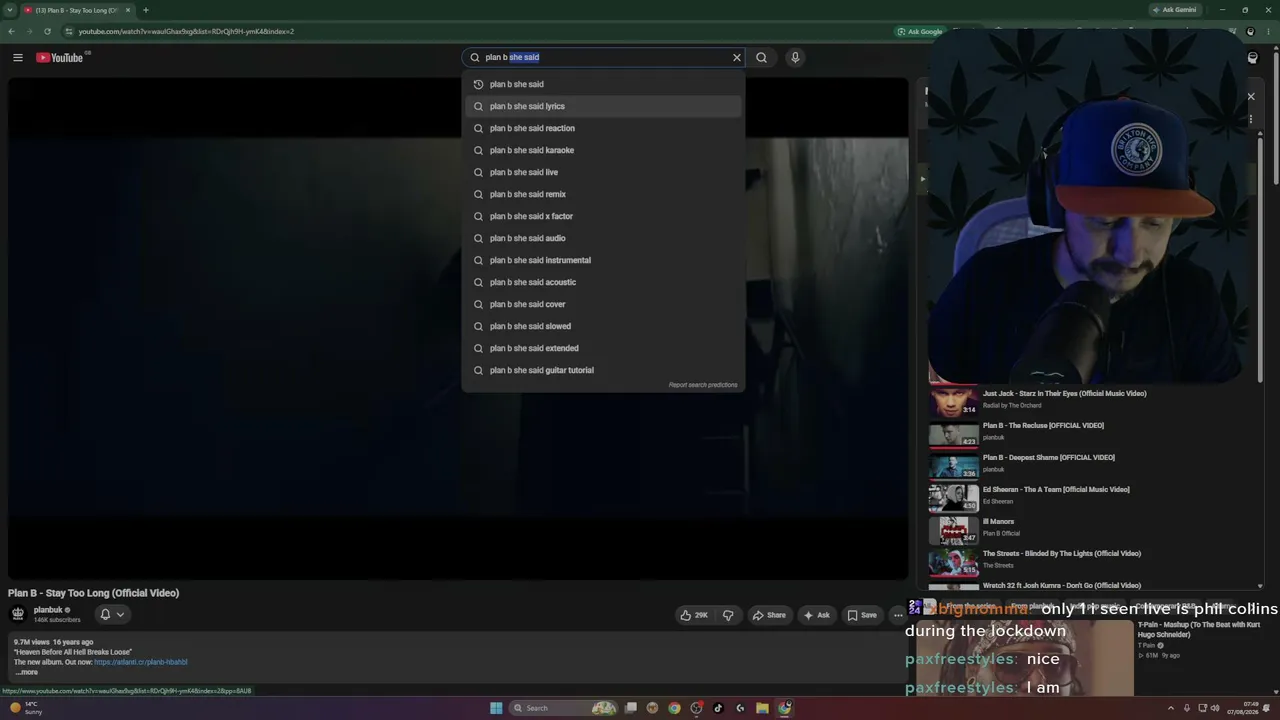Image resolution: width=1280 pixels, height=720 pixels.
Task: Choose suggestion 'plan b she said karaoke'
Action: tap(603, 150)
